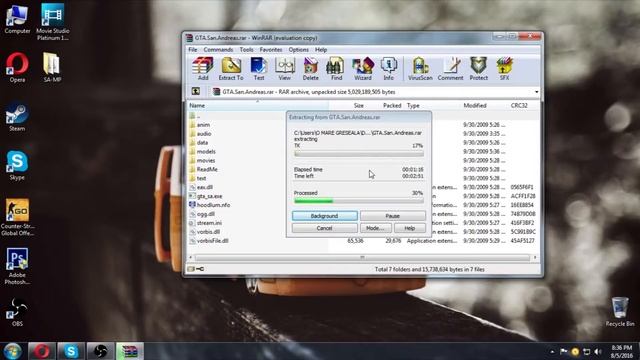Click the Background button in extraction dialog
This screenshot has width=640, height=360.
coord(325,216)
